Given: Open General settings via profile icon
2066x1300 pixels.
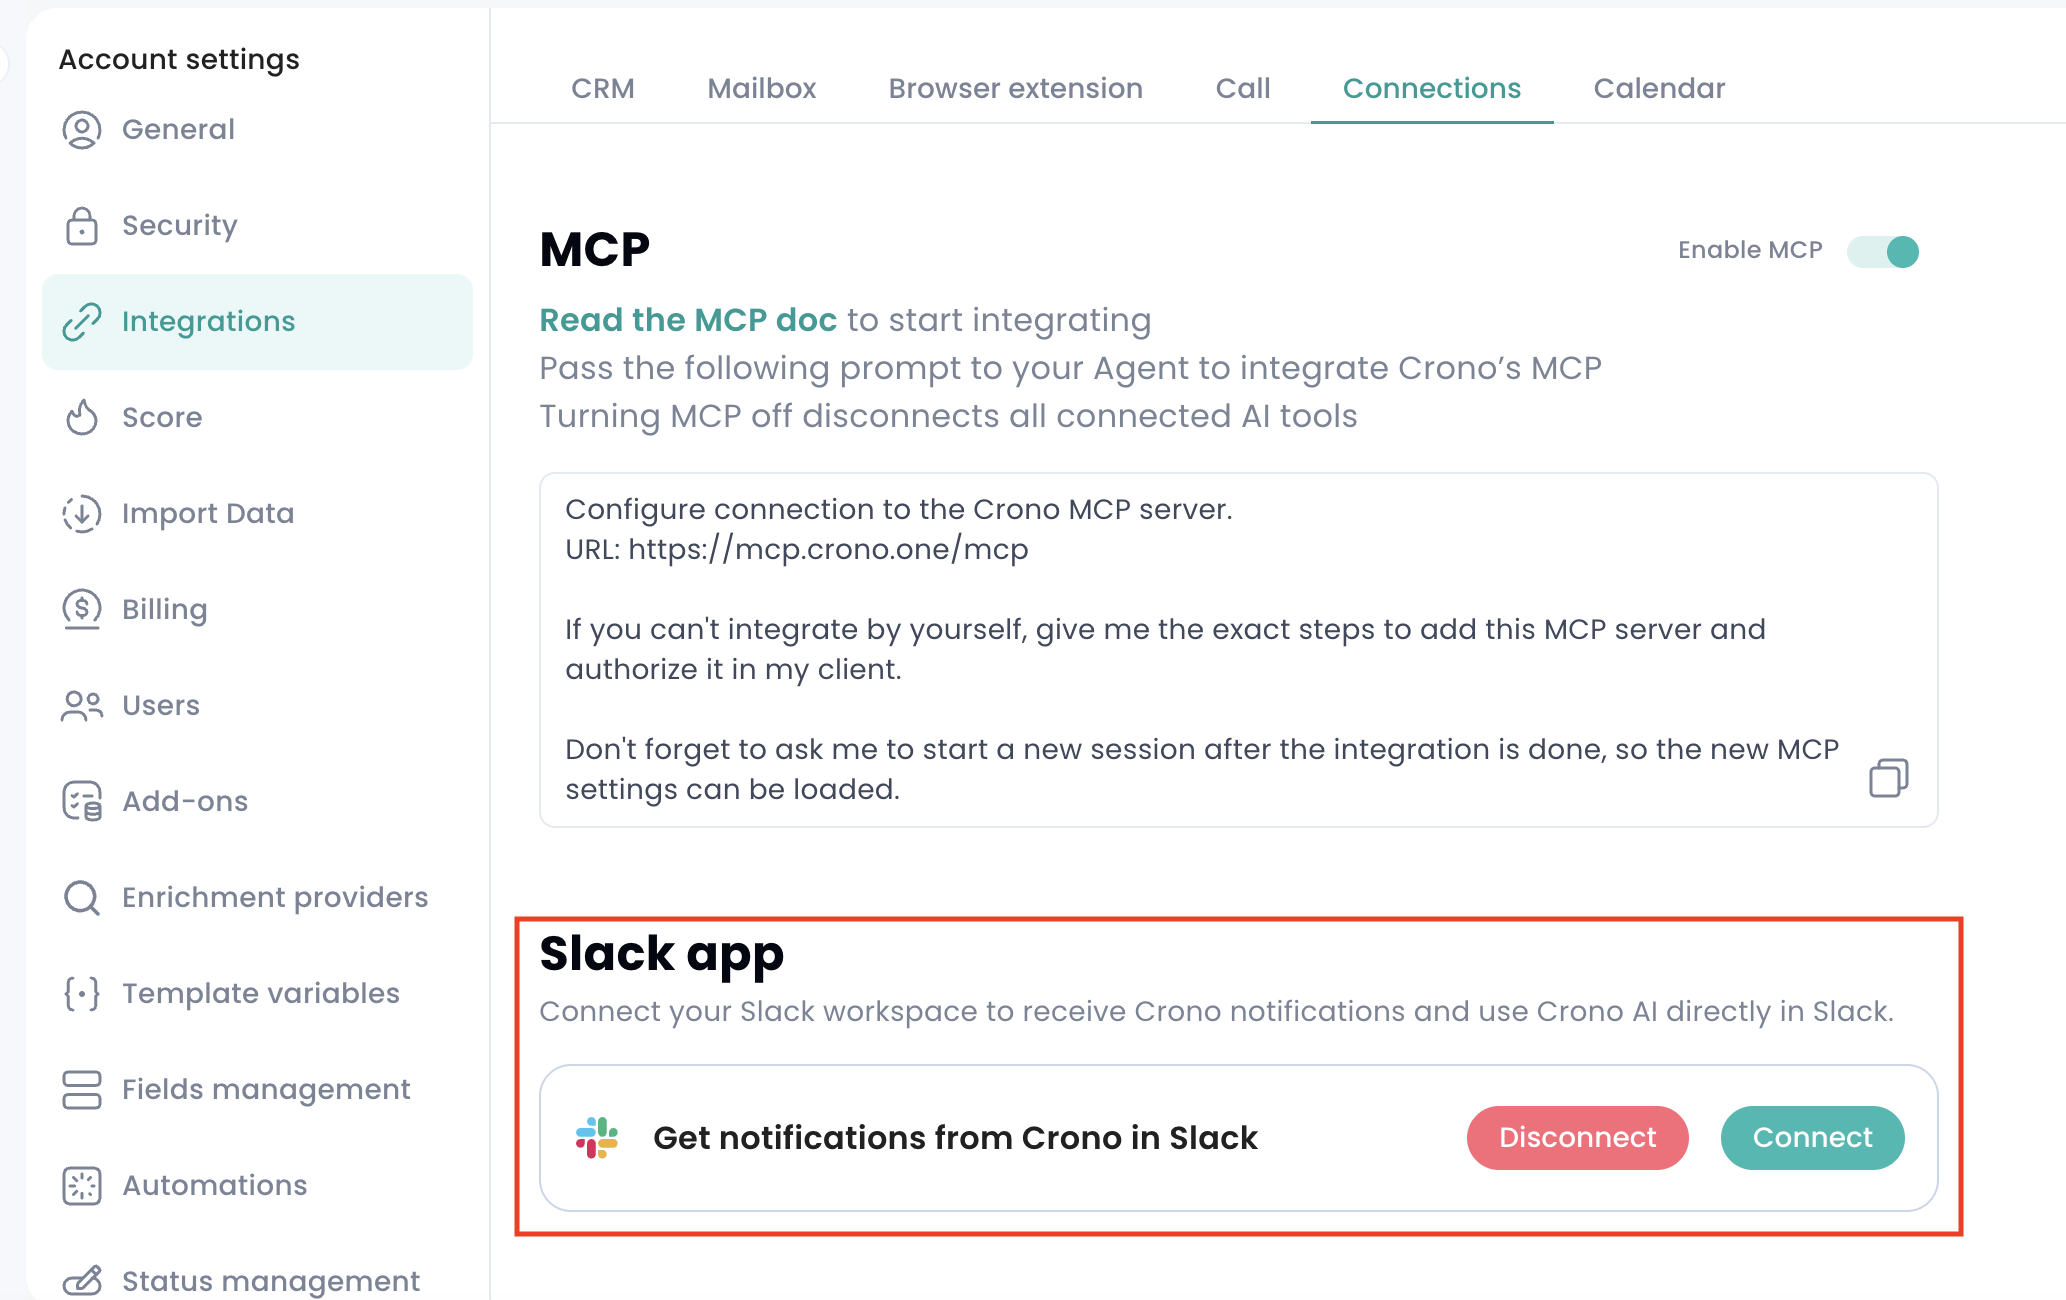Looking at the screenshot, I should pos(82,130).
